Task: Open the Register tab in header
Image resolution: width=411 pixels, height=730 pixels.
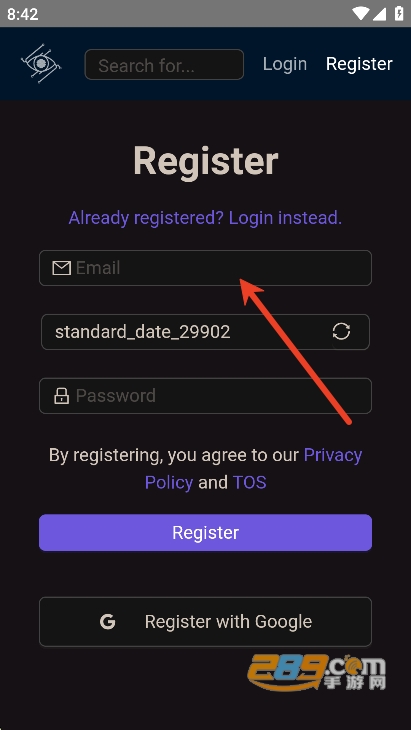Action: 359,64
